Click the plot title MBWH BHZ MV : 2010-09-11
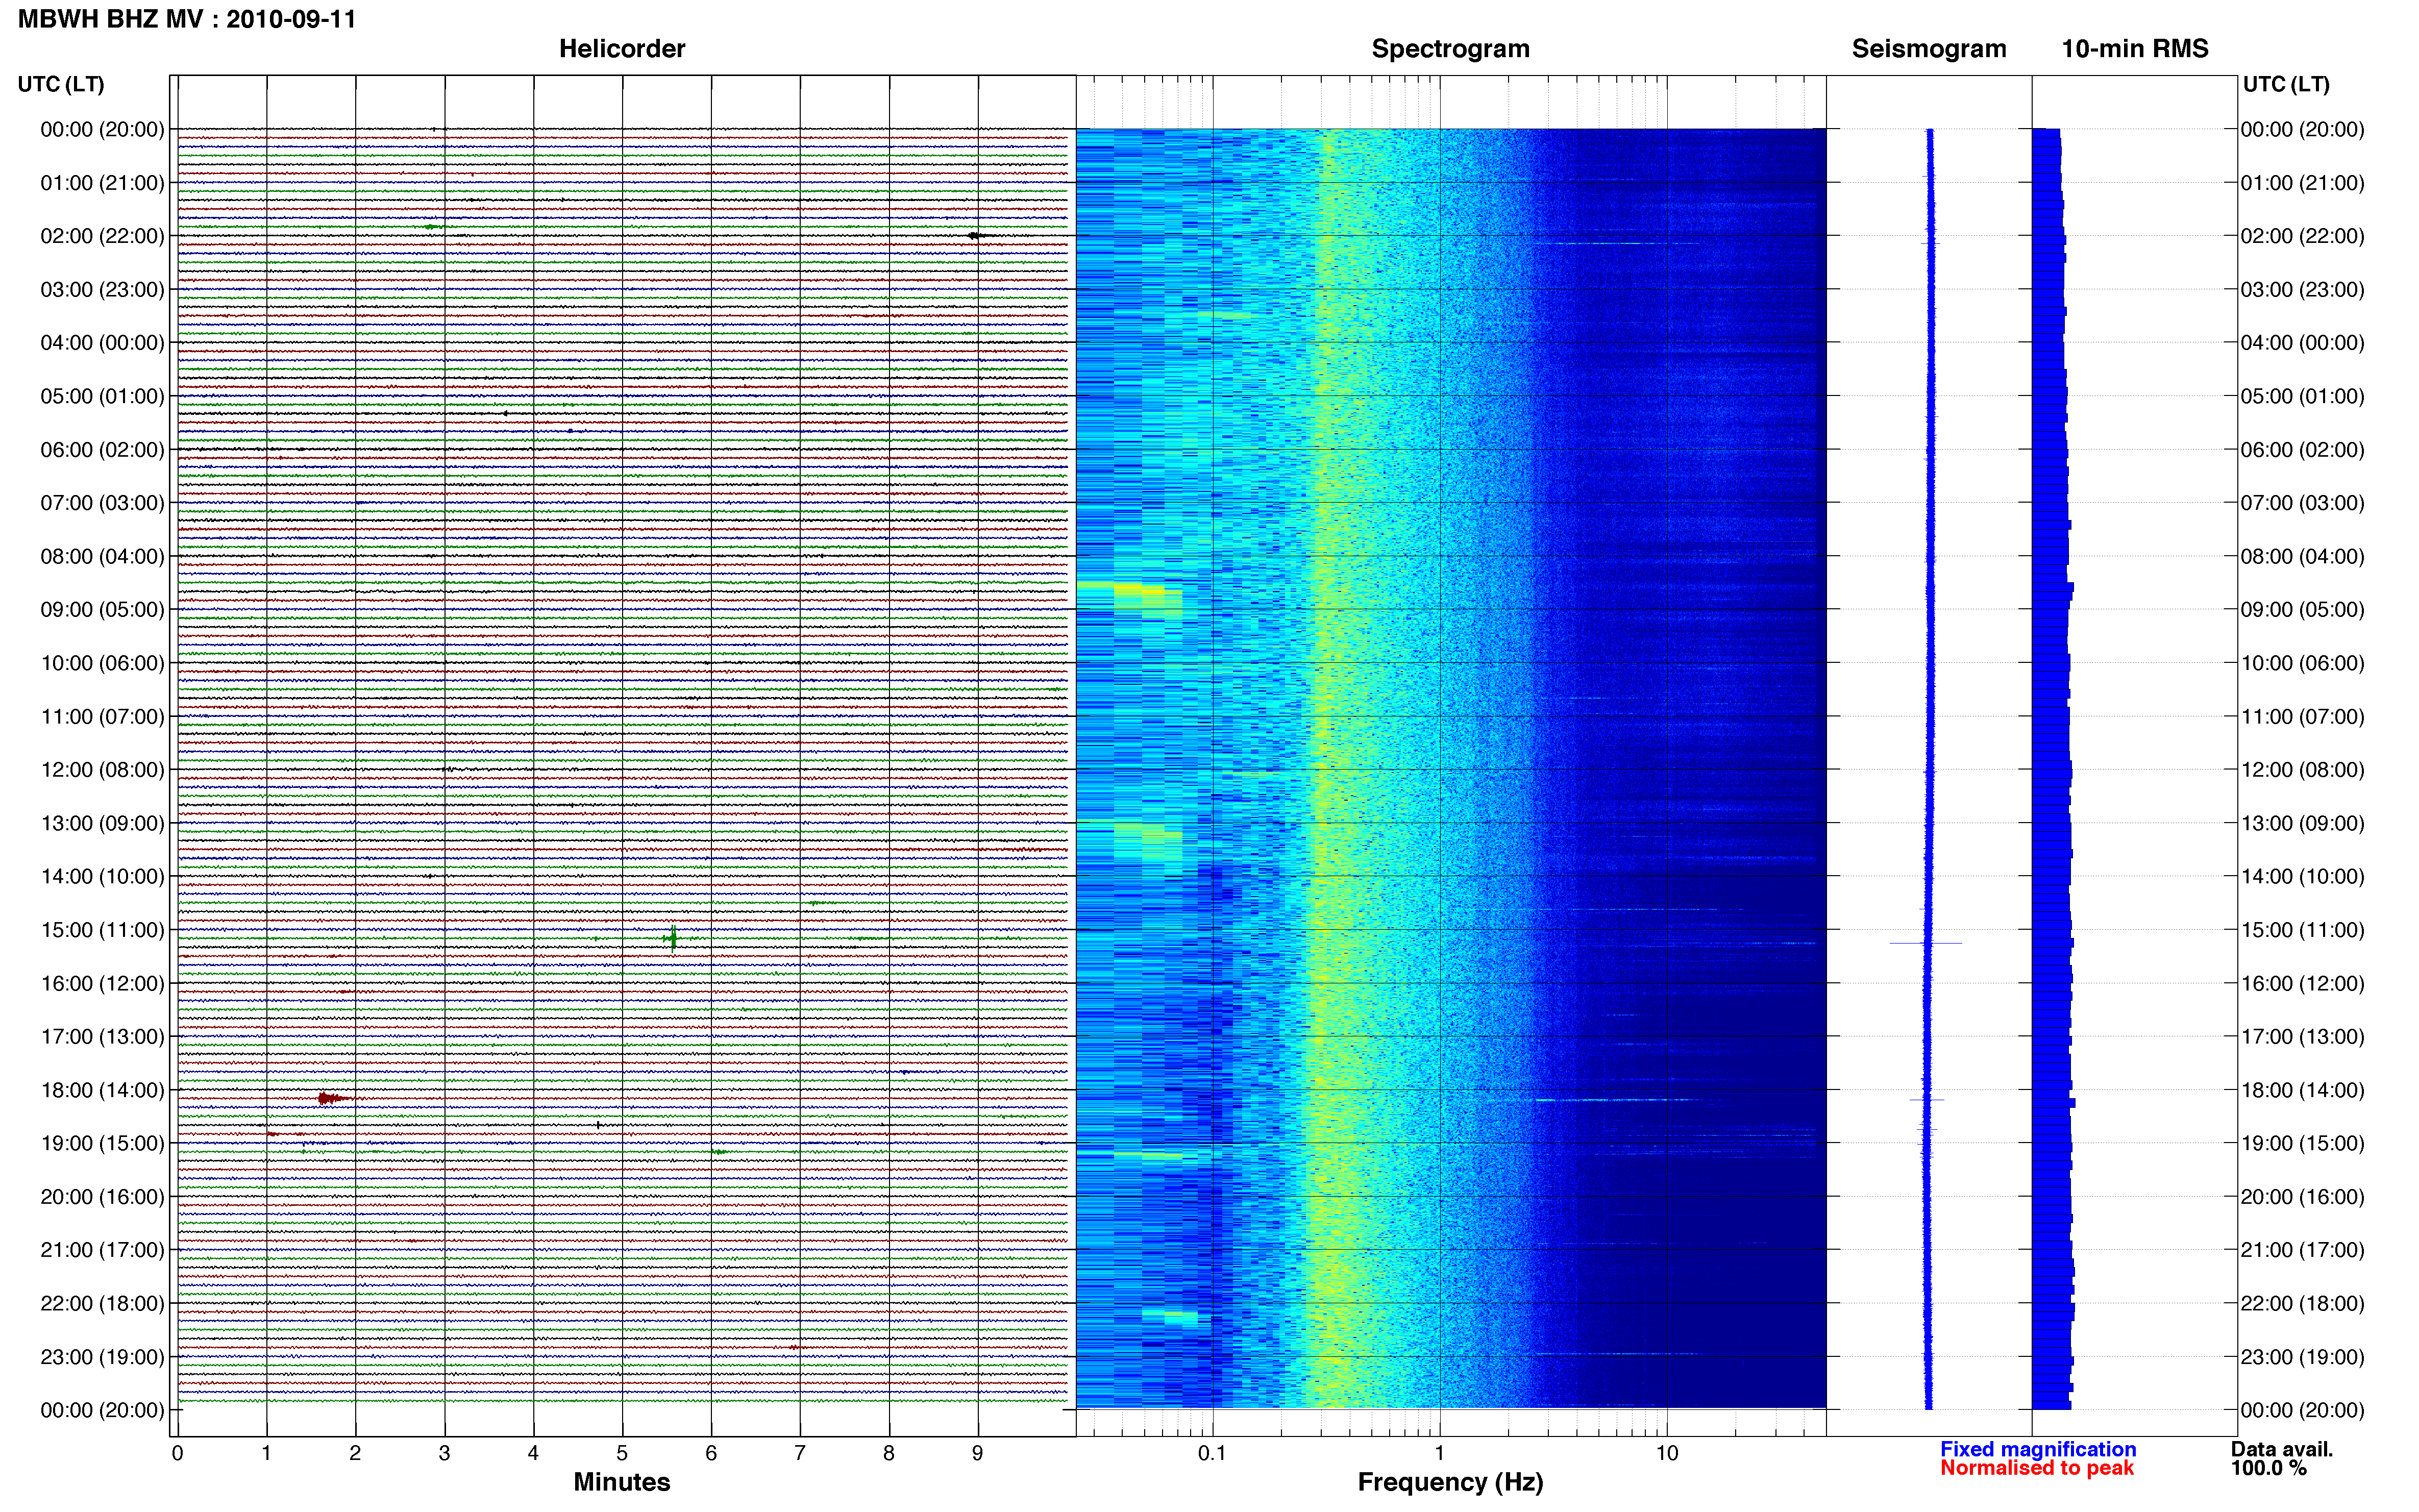The width and height of the screenshot is (2419, 1512). pyautogui.click(x=187, y=19)
